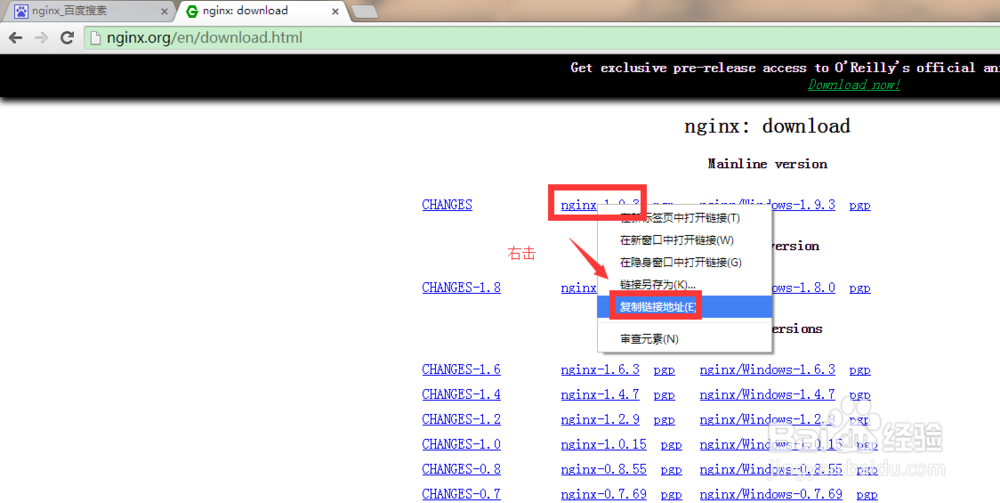Download the nginx-1.0.15 source link
This screenshot has height=503, width=1000.
tap(603, 444)
